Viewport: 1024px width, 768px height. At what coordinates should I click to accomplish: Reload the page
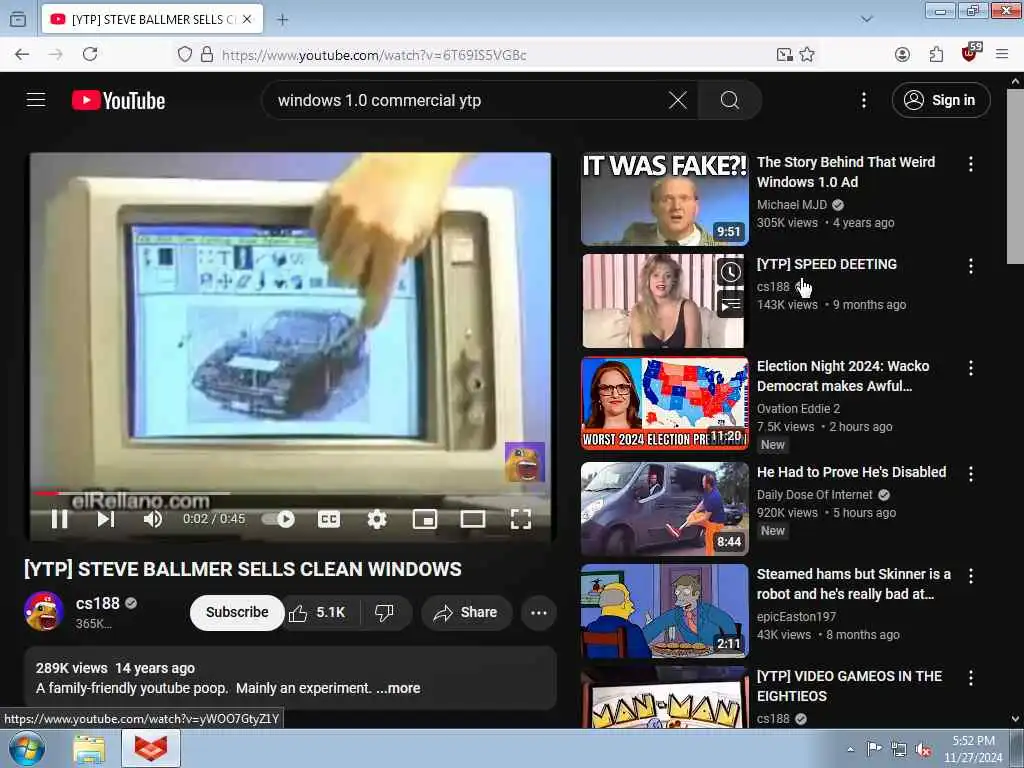pyautogui.click(x=90, y=54)
